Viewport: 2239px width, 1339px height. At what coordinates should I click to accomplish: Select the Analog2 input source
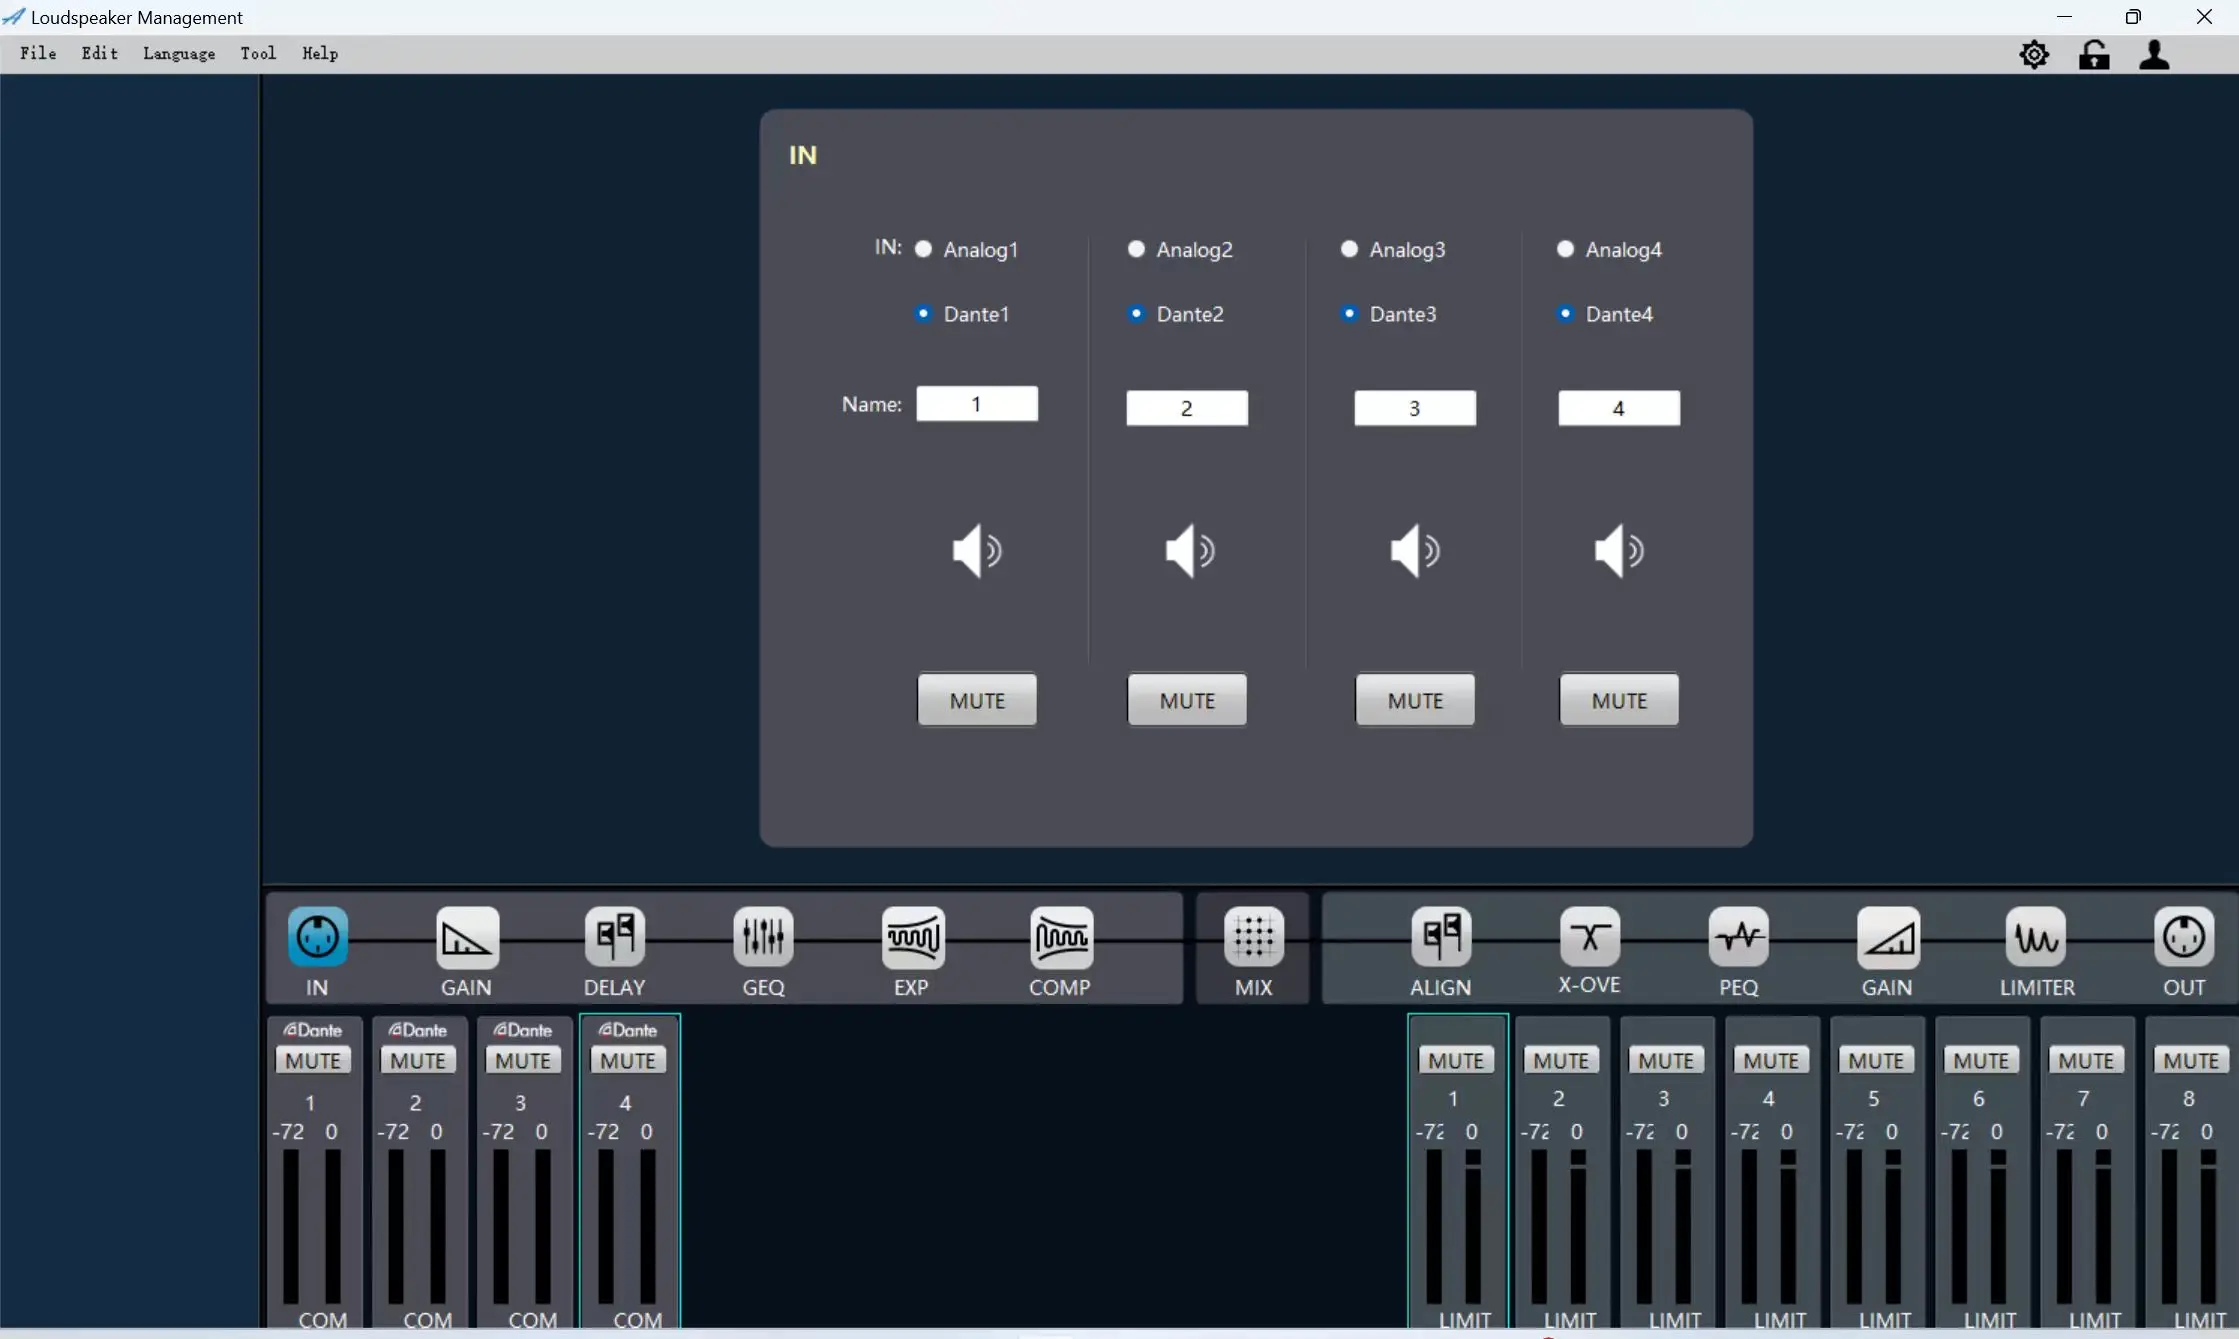1136,248
